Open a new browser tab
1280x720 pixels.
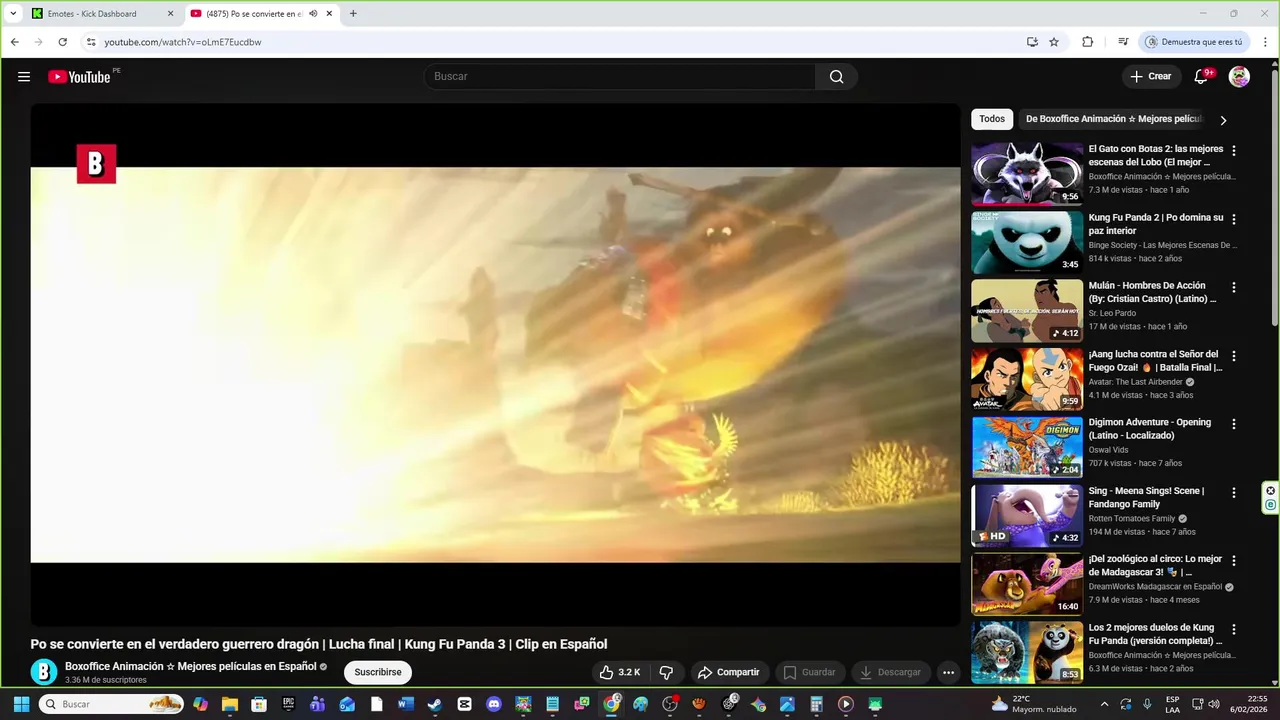[353, 14]
